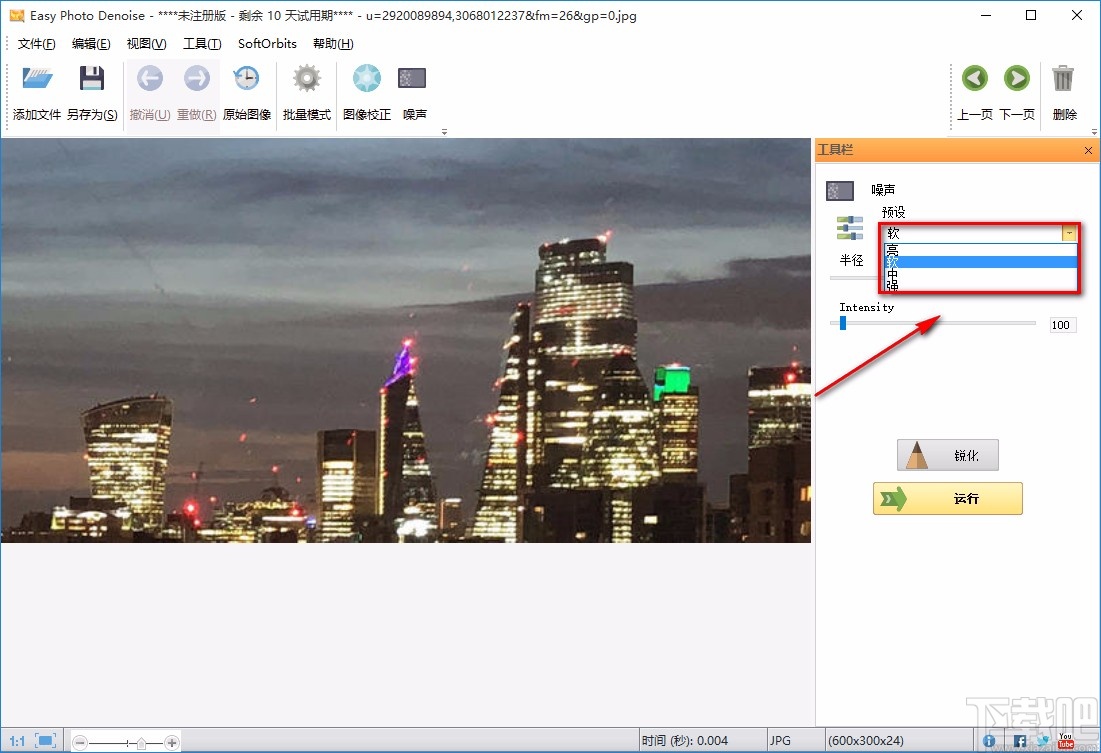Close the 工具栏 tool panel

[x=1088, y=150]
